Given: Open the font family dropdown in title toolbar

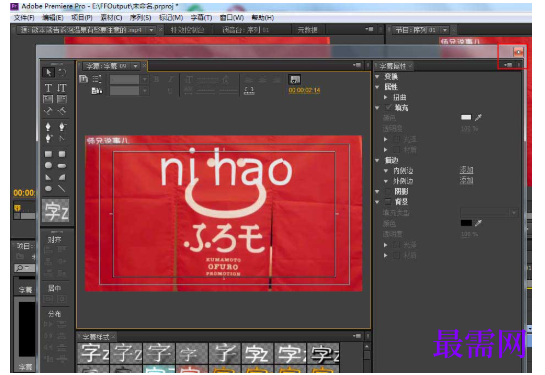Looking at the screenshot, I should point(144,79).
